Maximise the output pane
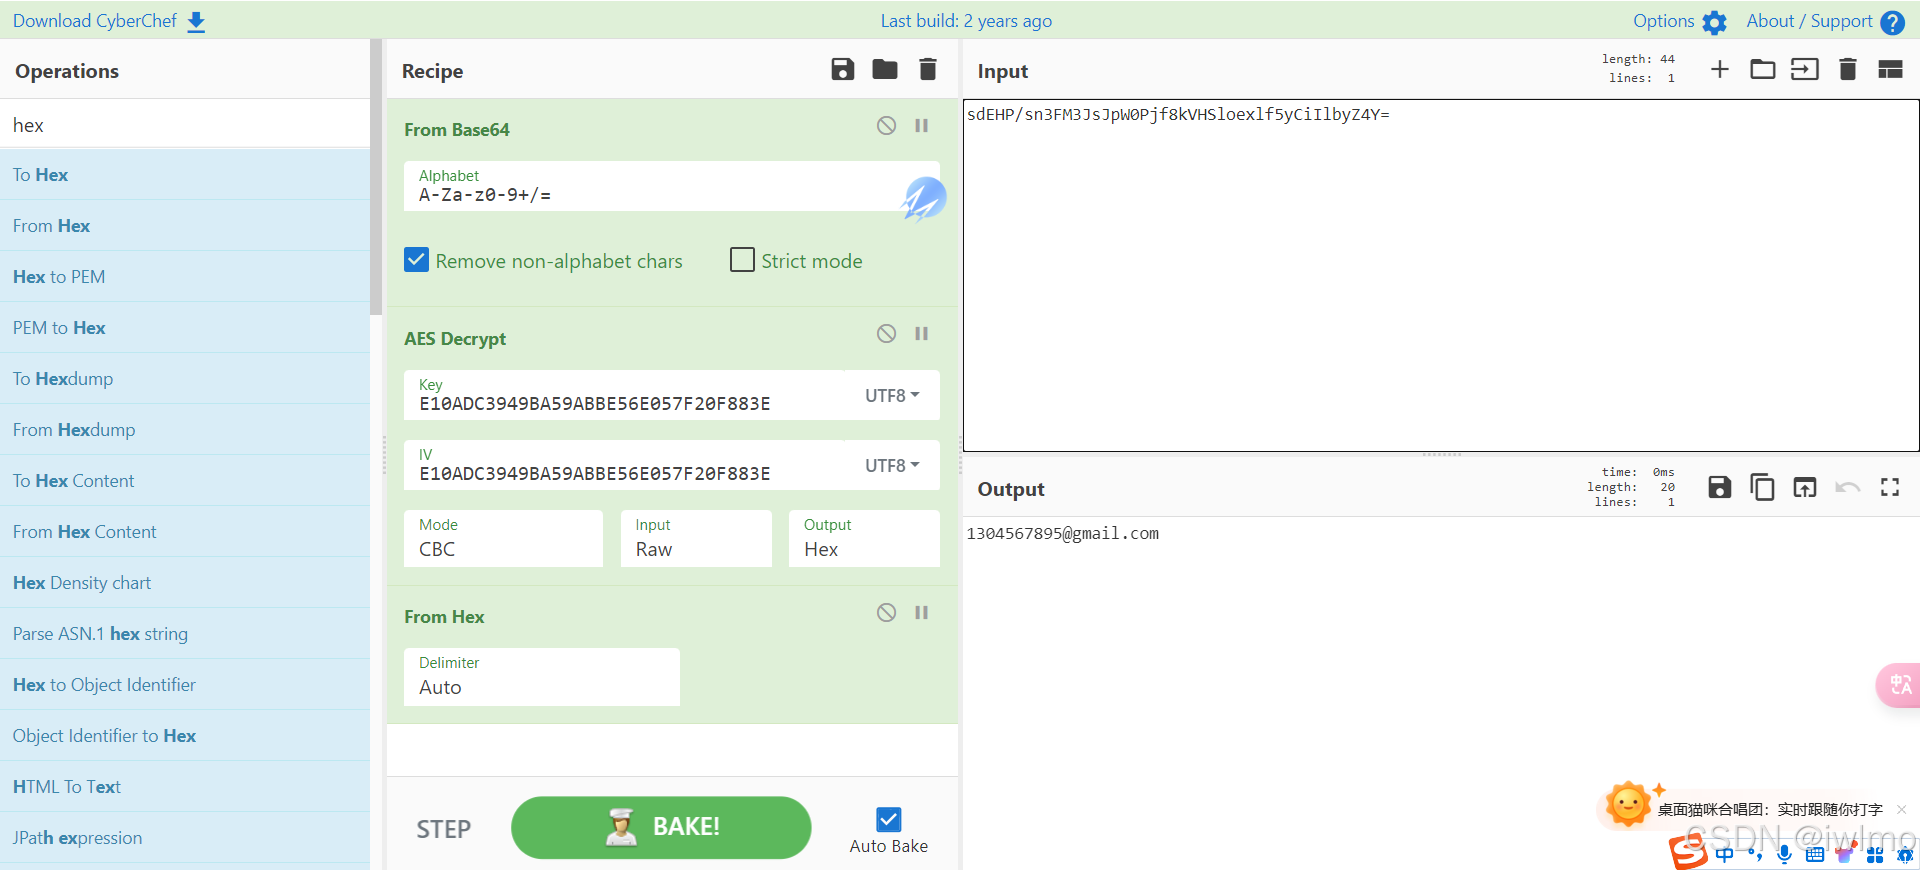This screenshot has width=1920, height=870. click(x=1890, y=487)
